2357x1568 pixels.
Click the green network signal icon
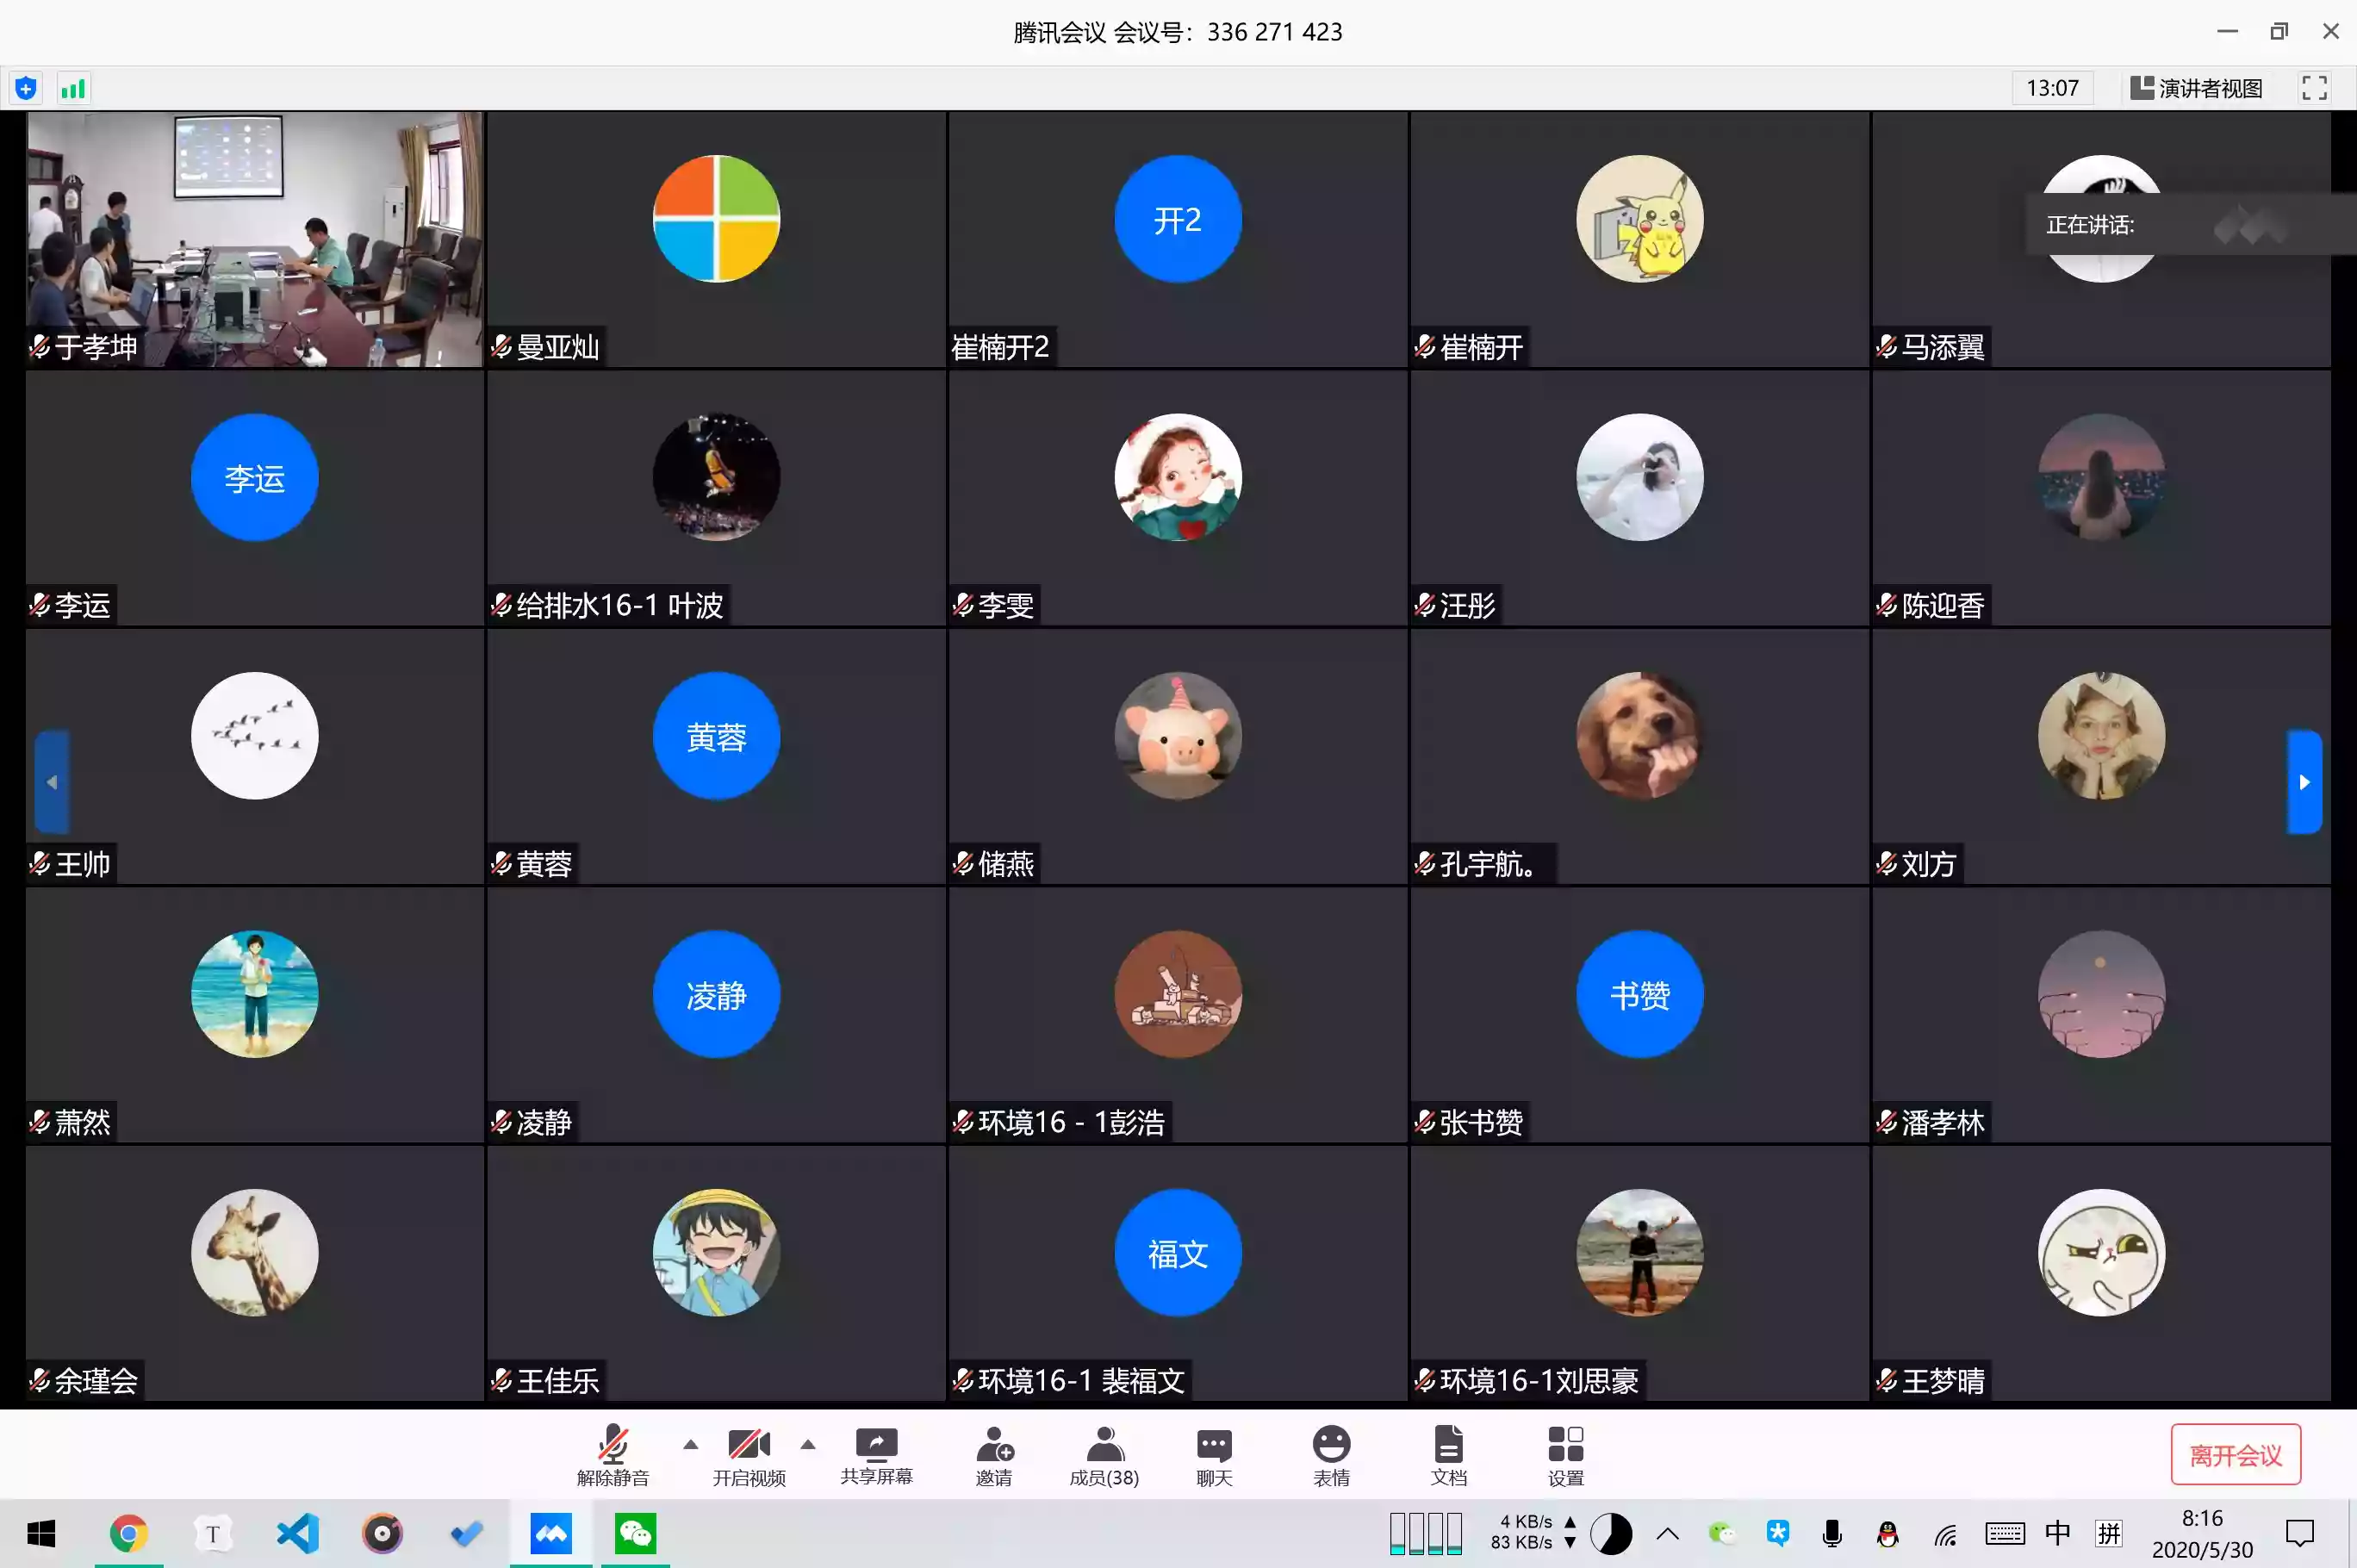click(x=73, y=88)
